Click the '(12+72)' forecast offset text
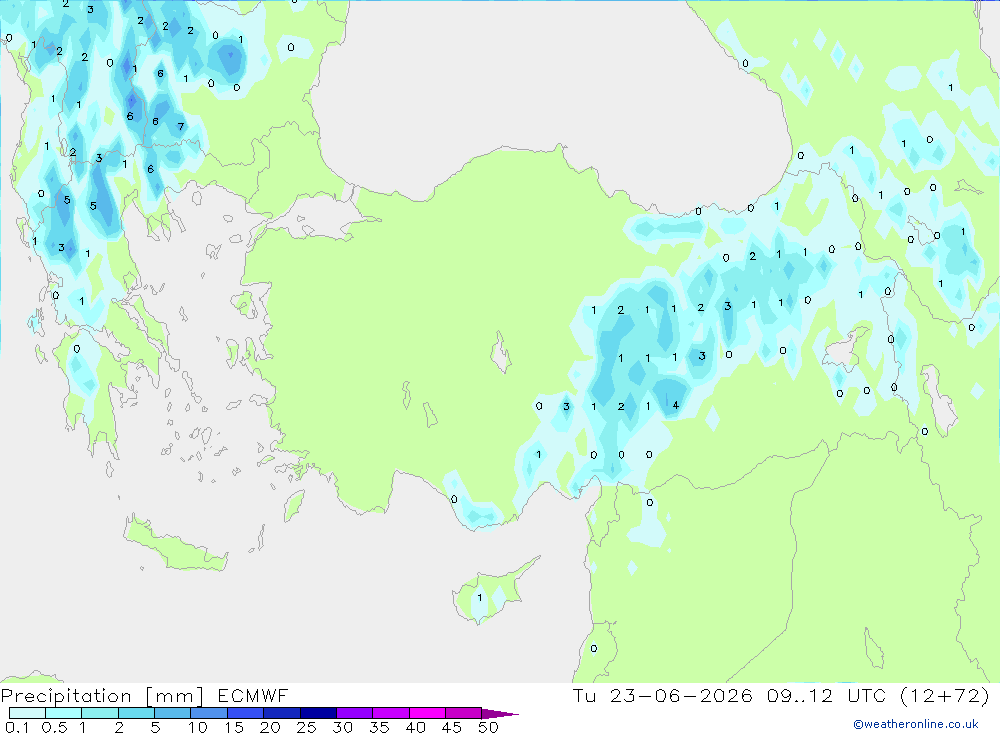Image resolution: width=1000 pixels, height=733 pixels. tap(945, 695)
